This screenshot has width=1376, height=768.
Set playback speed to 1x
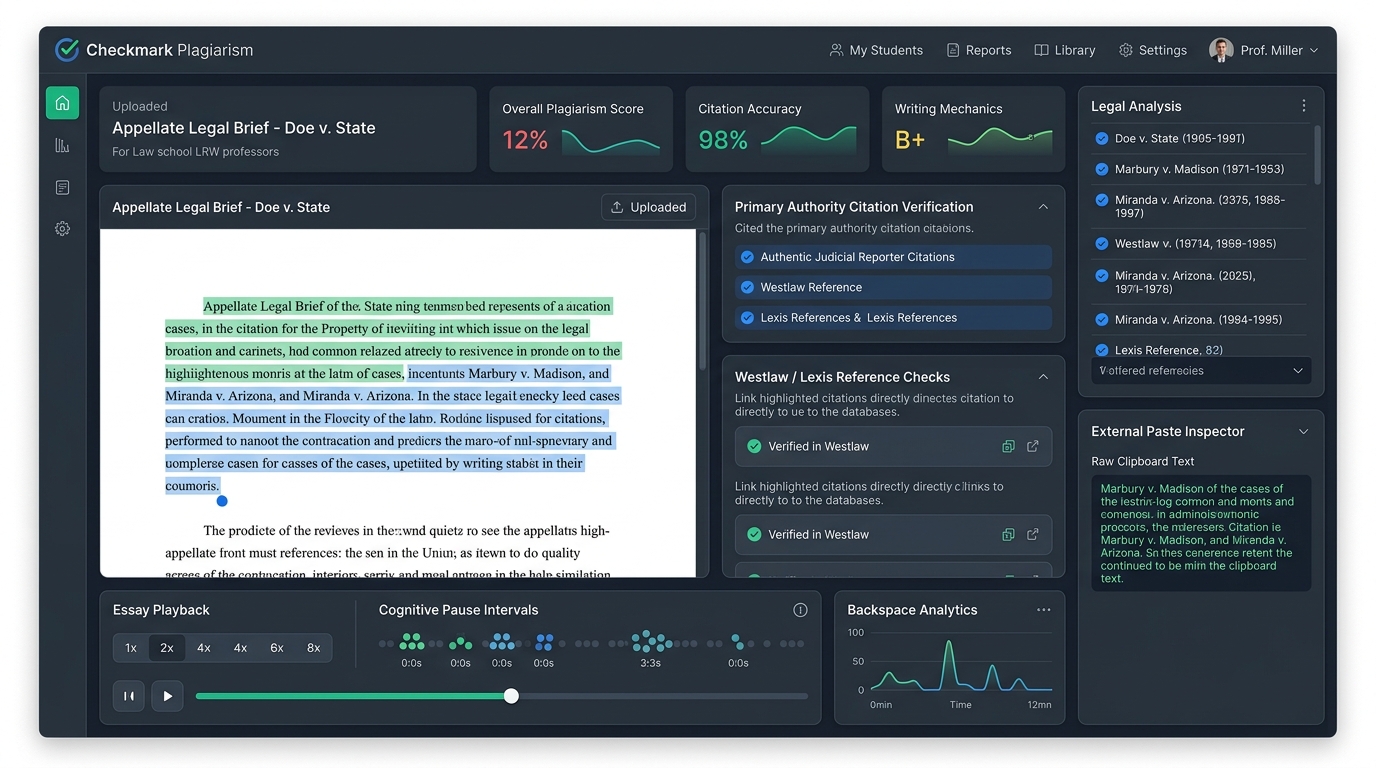click(x=131, y=648)
